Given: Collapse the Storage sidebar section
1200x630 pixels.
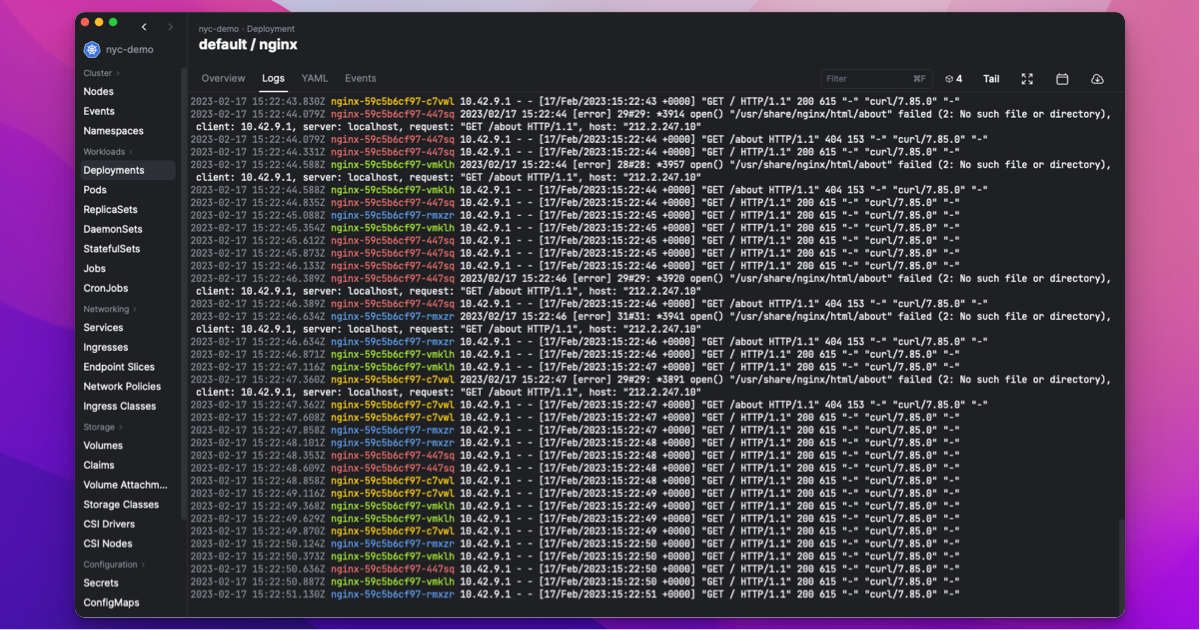Looking at the screenshot, I should click(x=121, y=427).
